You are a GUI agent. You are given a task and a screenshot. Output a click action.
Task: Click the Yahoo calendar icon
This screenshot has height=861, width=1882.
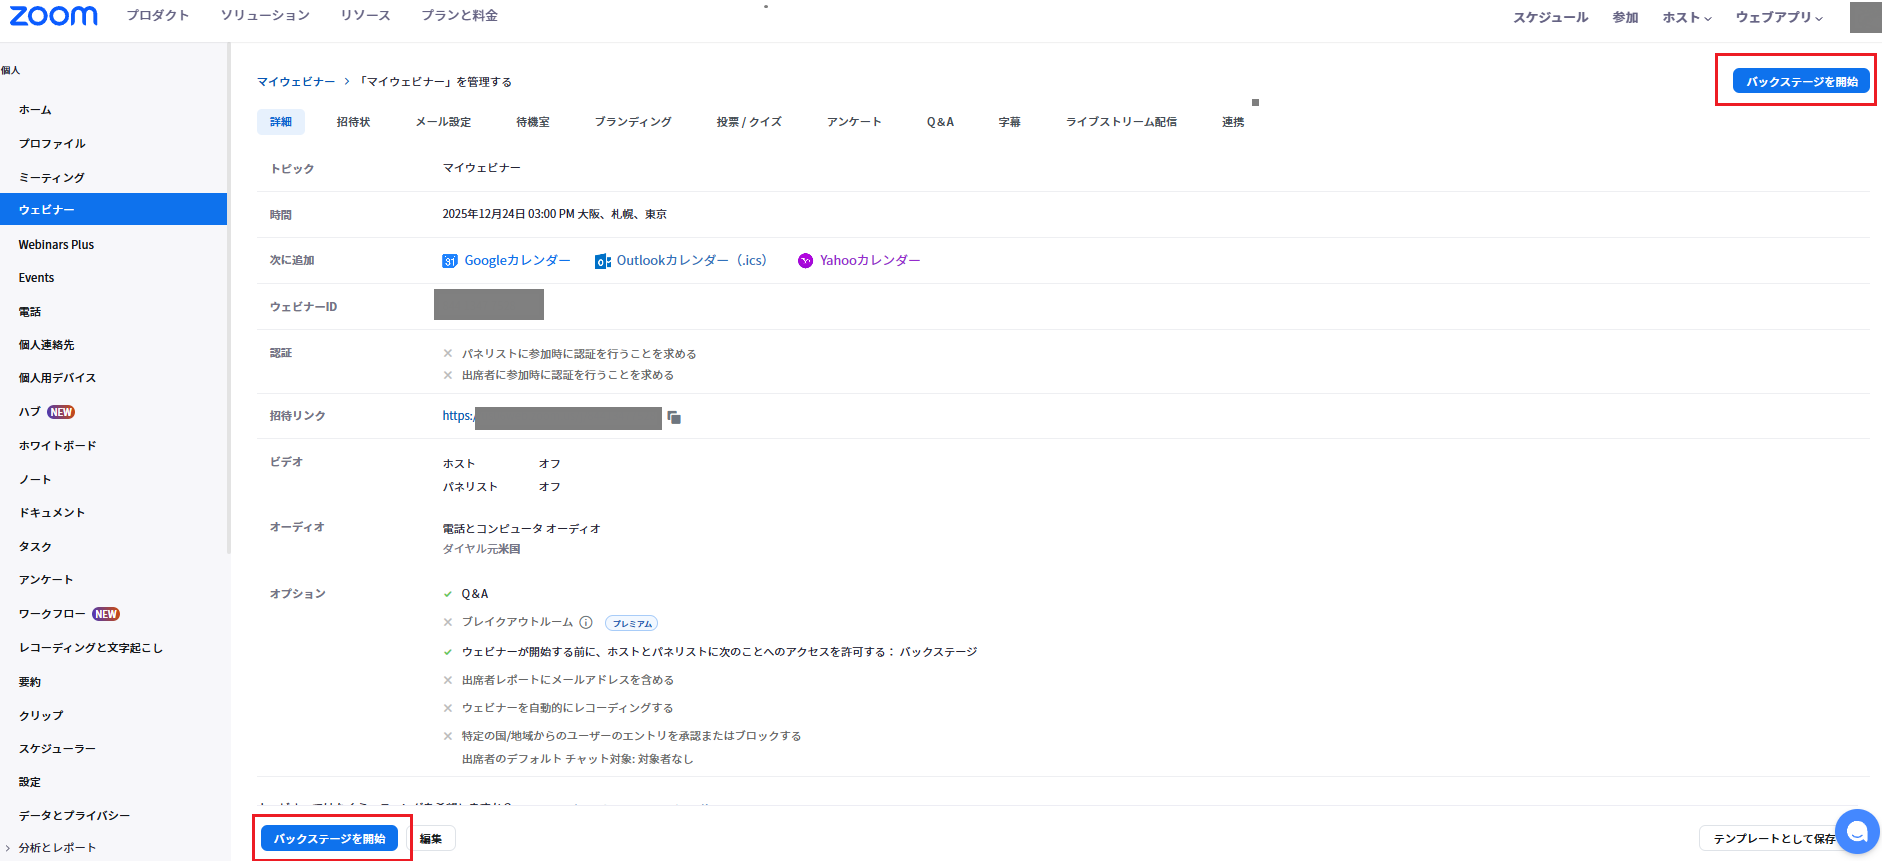pyautogui.click(x=805, y=261)
